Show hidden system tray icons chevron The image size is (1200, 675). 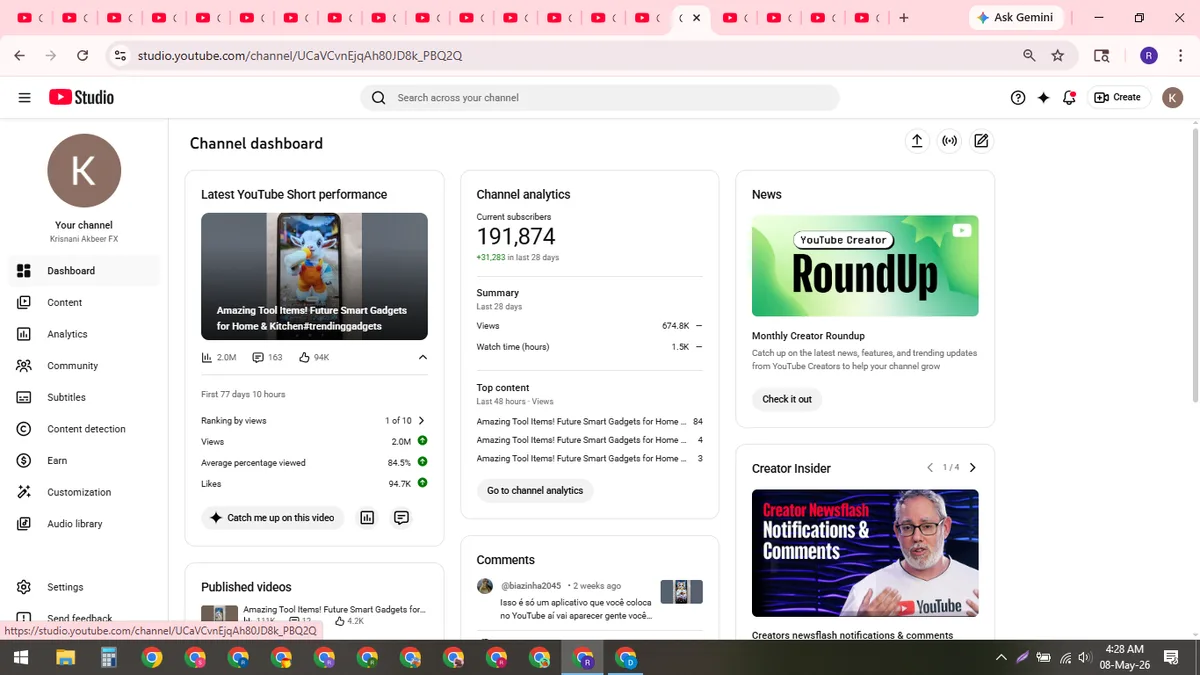point(1001,657)
